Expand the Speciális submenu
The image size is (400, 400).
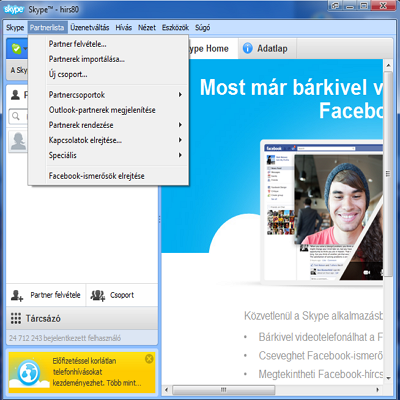pyautogui.click(x=109, y=155)
